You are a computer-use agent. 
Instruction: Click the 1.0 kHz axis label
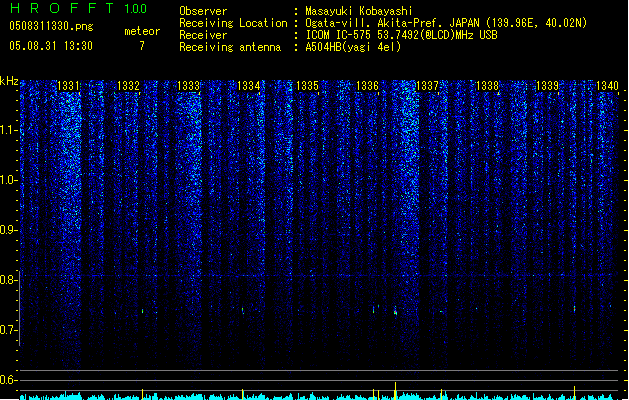click(8, 180)
